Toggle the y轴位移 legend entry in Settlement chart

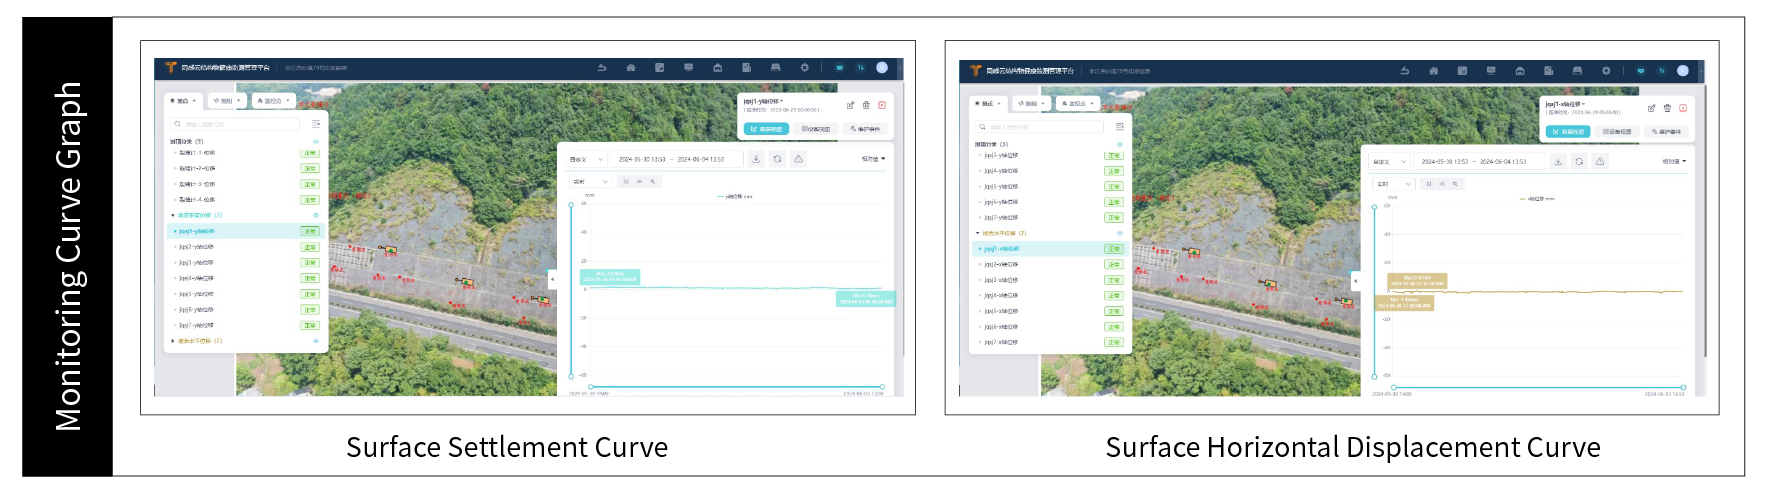point(735,197)
